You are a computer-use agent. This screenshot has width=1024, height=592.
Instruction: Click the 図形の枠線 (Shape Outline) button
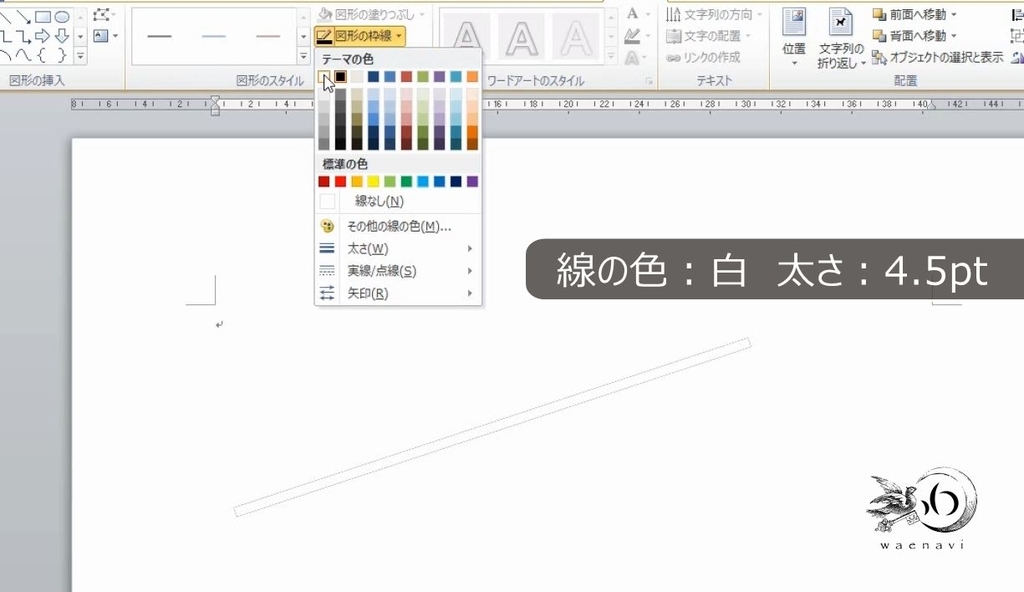click(x=362, y=35)
